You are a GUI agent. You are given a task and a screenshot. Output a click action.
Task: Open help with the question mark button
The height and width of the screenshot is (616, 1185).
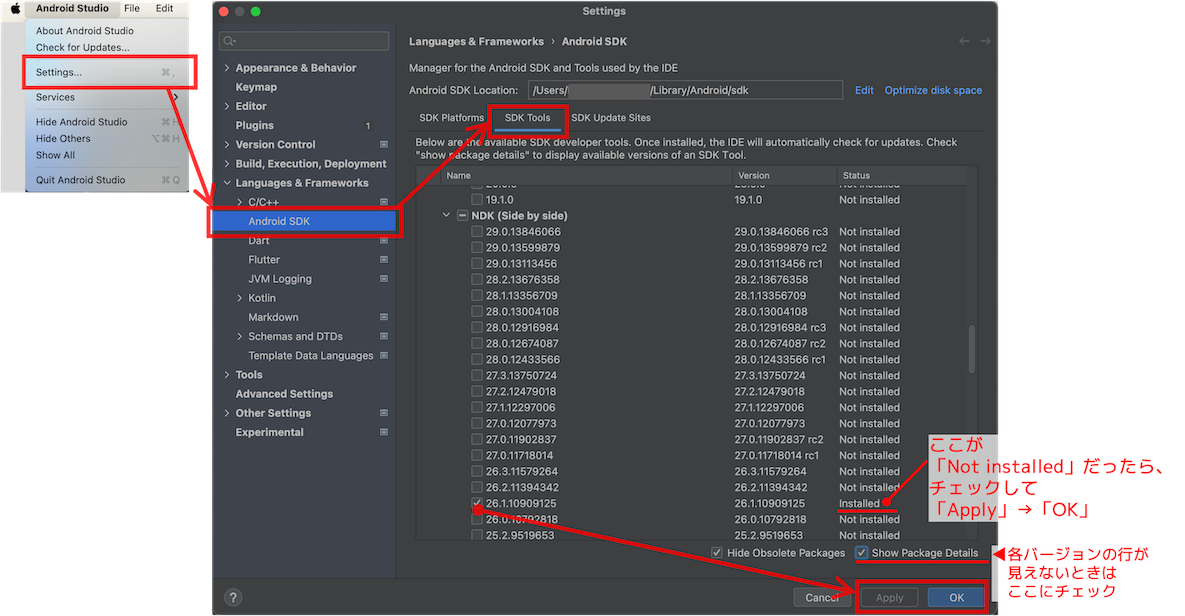233,597
